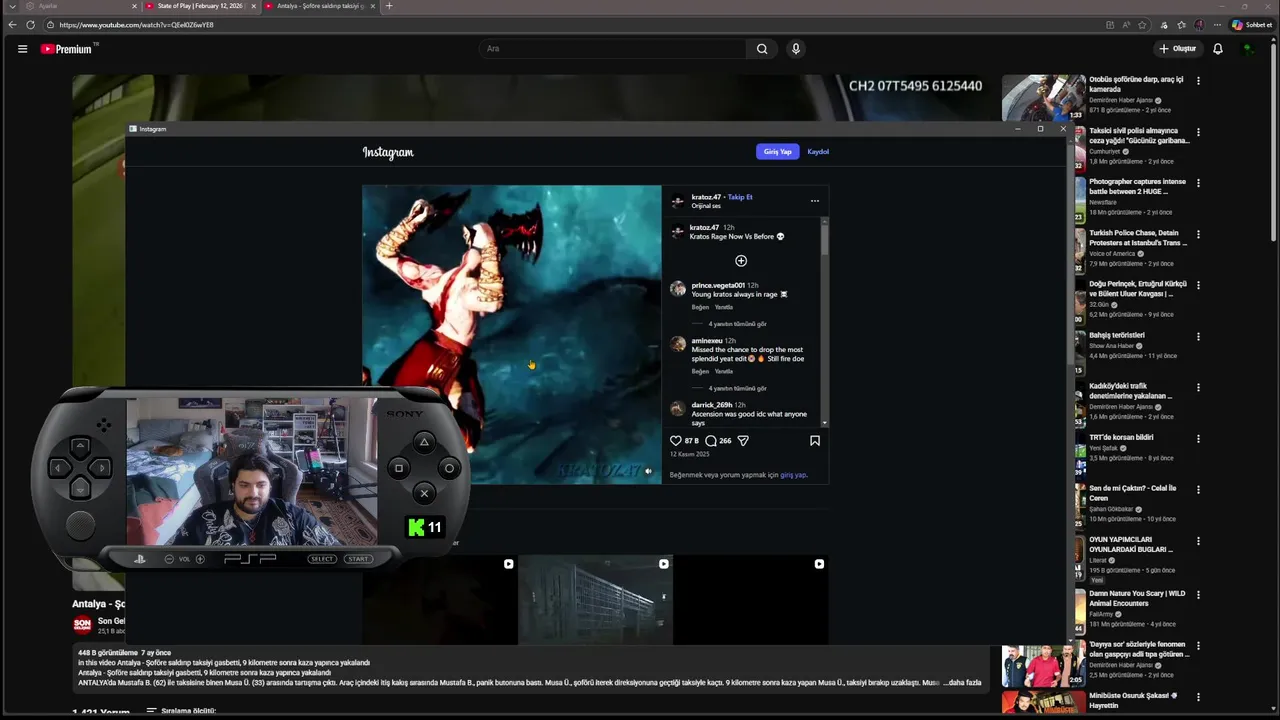Open options for 'Taksici sivil polisi' video
The image size is (1280, 720).
(1198, 132)
